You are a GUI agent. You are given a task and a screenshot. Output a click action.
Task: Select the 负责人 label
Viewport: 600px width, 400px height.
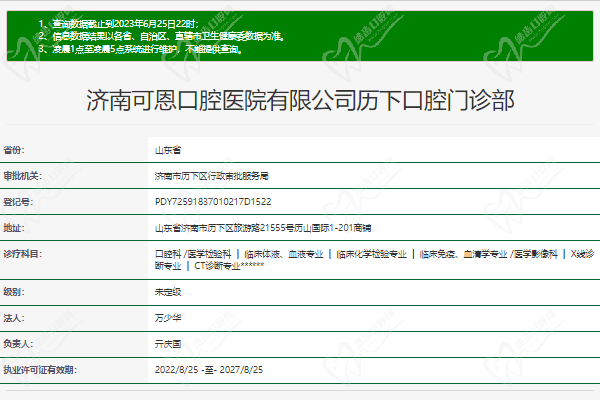pyautogui.click(x=18, y=344)
